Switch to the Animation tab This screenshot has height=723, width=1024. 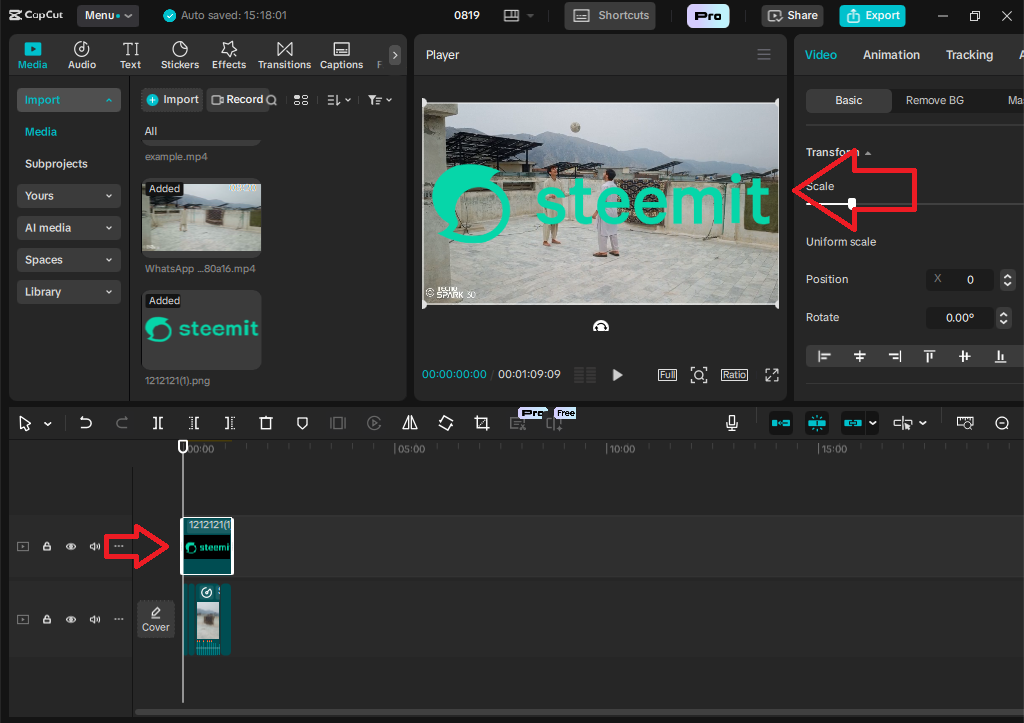[x=891, y=55]
